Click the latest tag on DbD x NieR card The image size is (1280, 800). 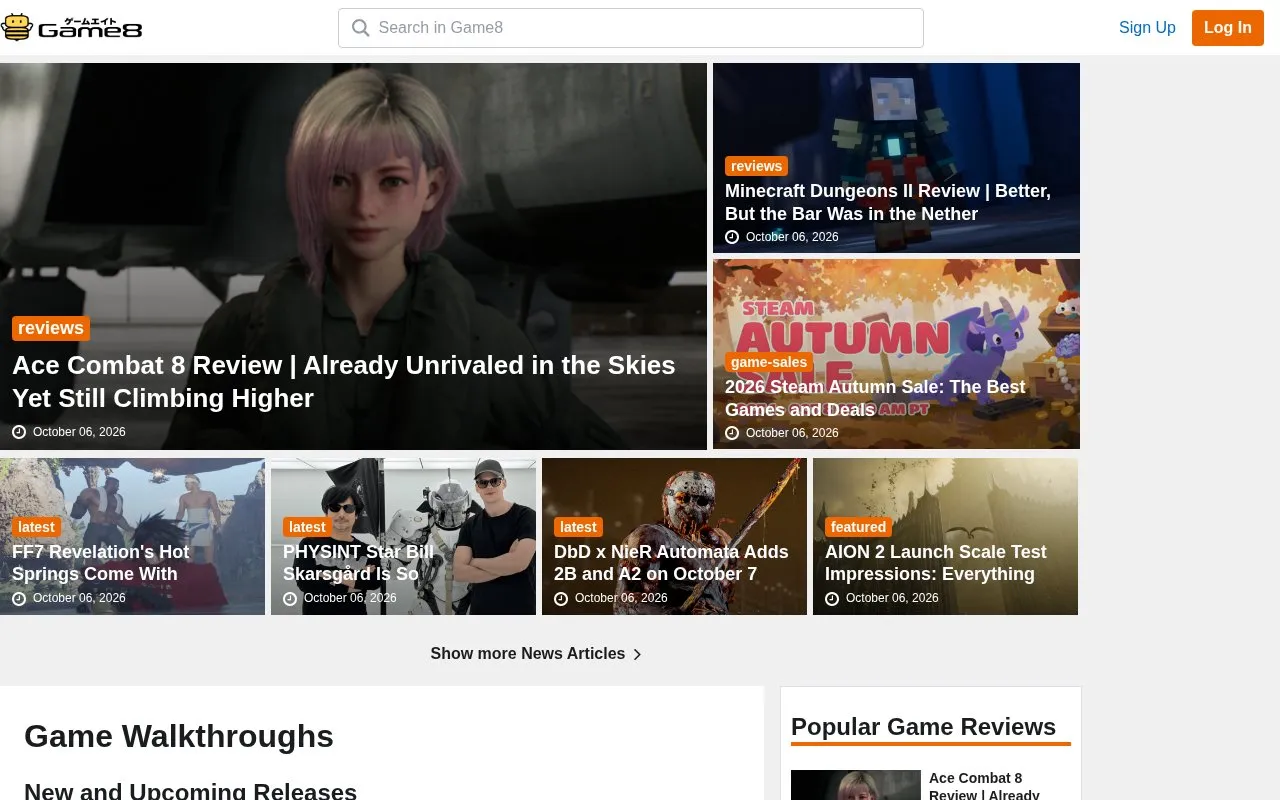pyautogui.click(x=578, y=527)
